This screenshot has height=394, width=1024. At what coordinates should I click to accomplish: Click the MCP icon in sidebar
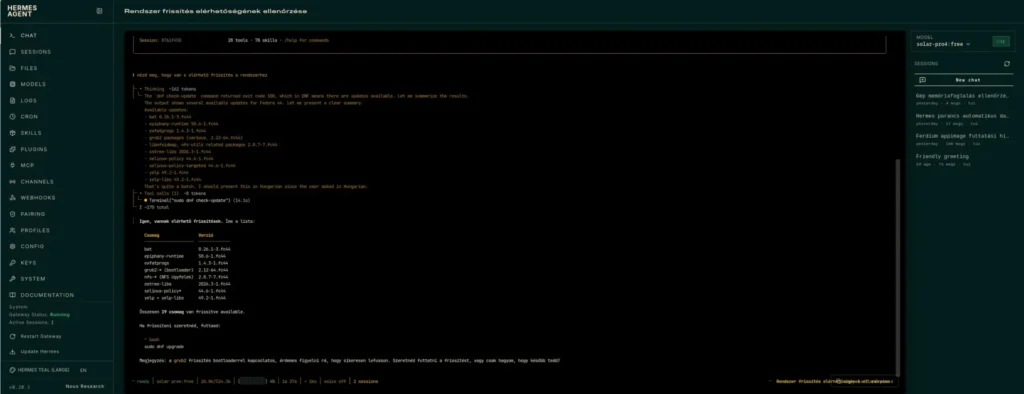[x=12, y=165]
